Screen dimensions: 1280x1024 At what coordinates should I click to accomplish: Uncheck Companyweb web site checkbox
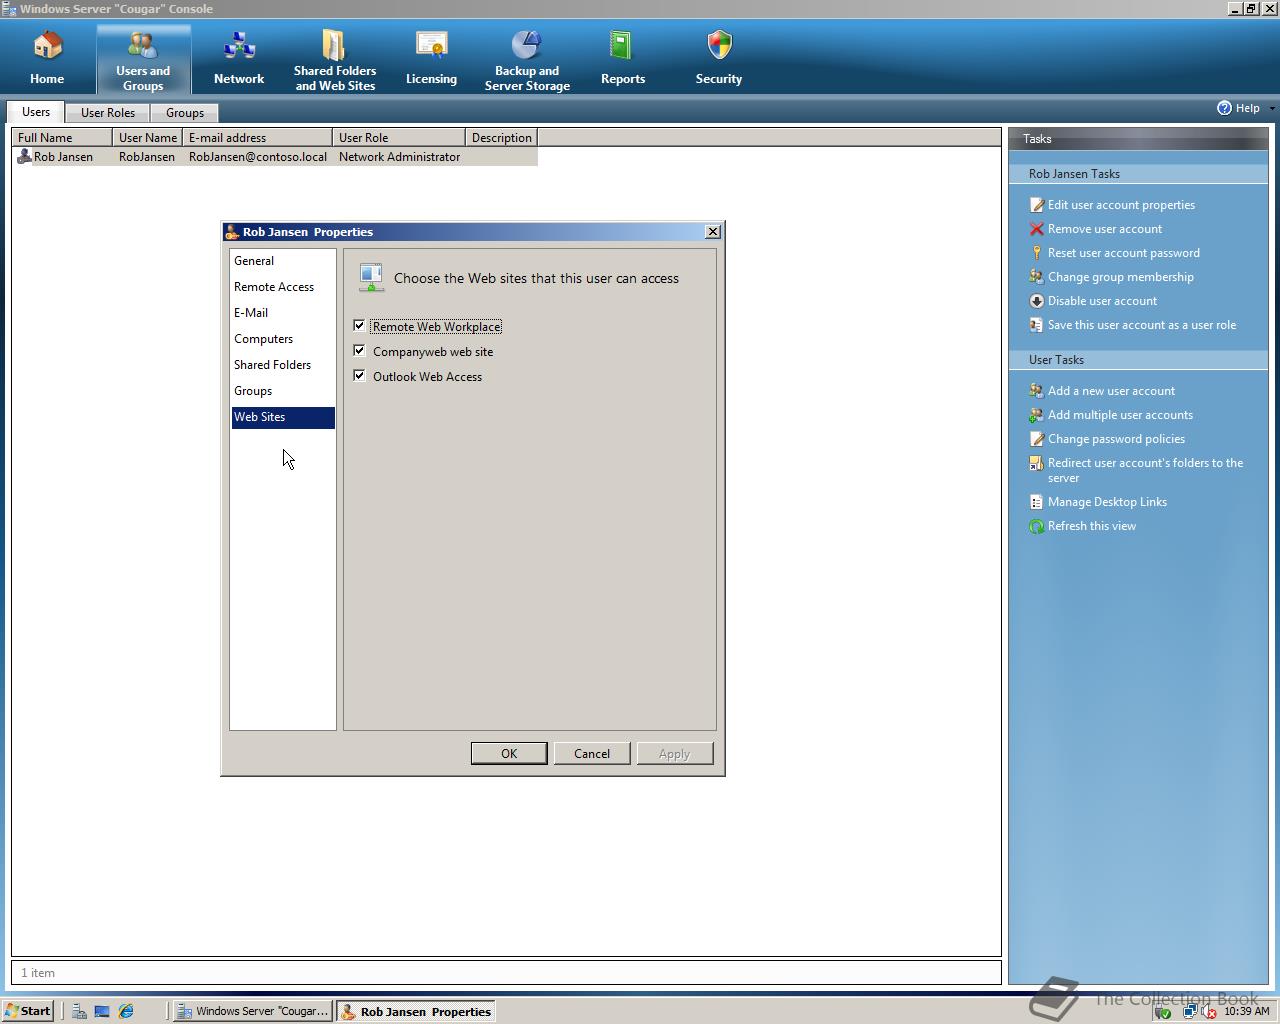coord(359,351)
